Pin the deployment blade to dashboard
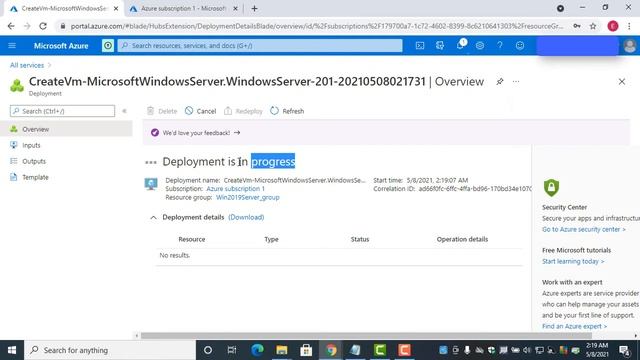 click(x=500, y=82)
